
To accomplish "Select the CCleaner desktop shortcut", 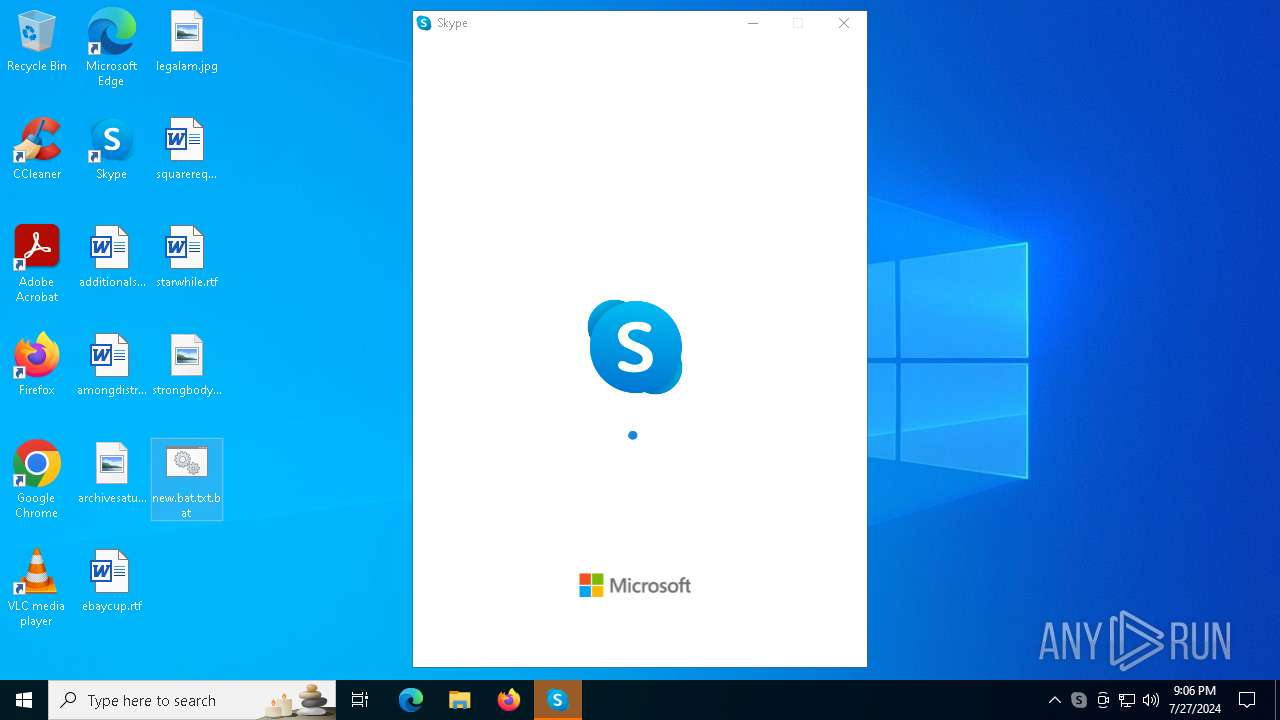I will [37, 150].
